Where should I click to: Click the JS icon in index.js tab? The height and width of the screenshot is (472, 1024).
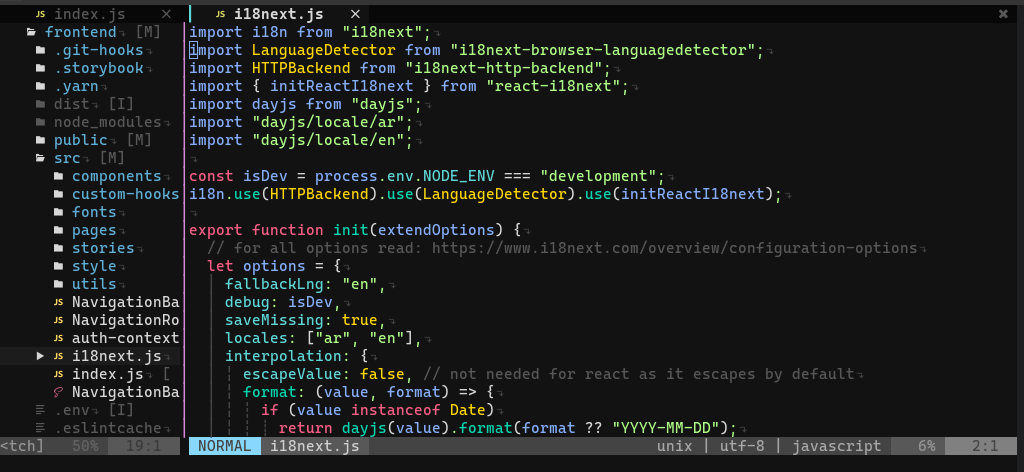pyautogui.click(x=41, y=14)
